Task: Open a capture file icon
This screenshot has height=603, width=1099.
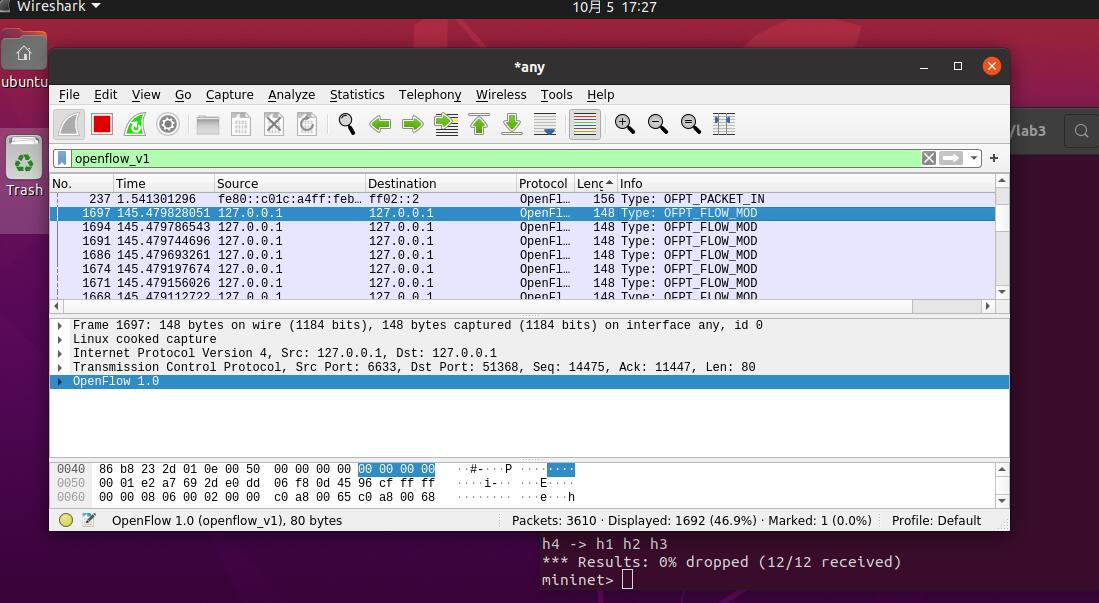Action: (207, 125)
